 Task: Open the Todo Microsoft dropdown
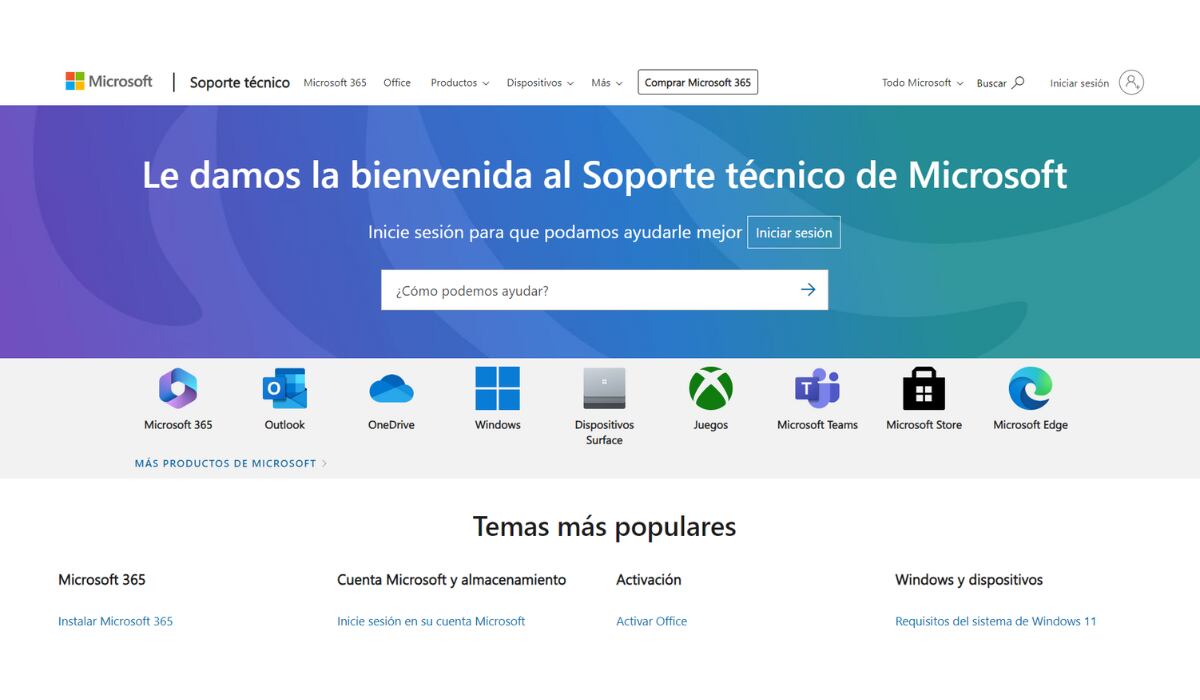pyautogui.click(x=922, y=83)
